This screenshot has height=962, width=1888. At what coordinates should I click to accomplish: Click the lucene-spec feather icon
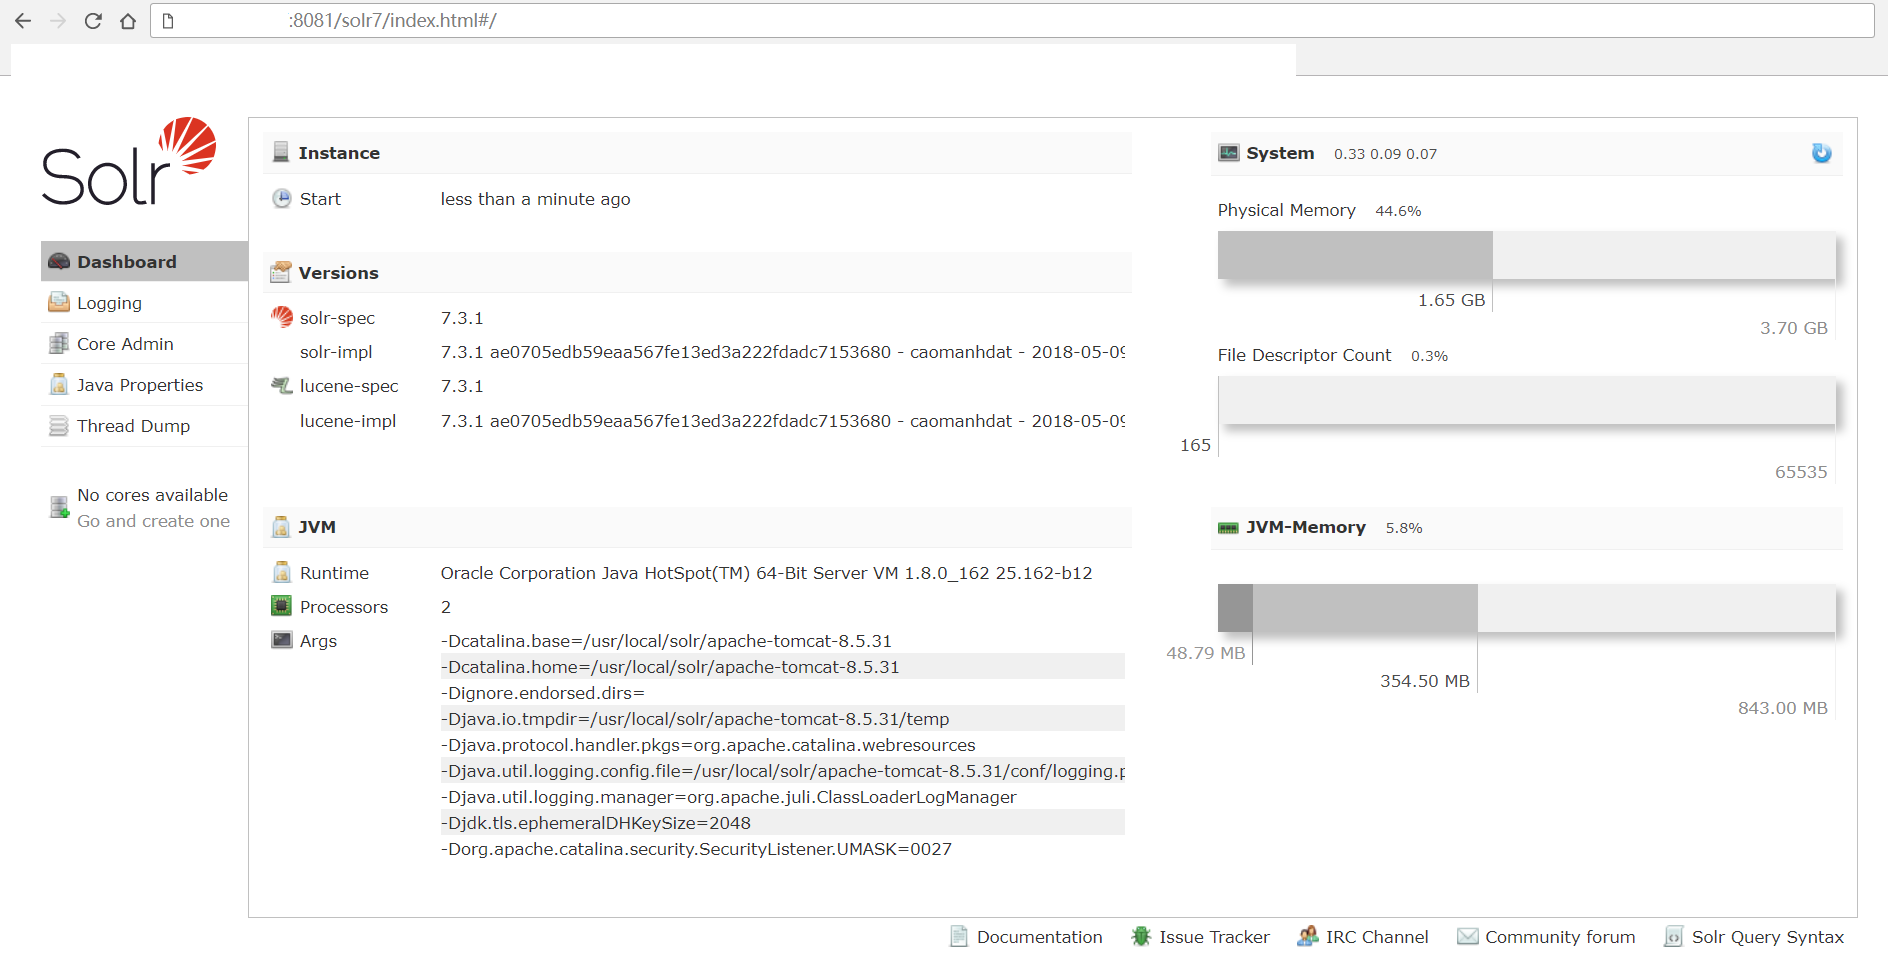pyautogui.click(x=282, y=385)
